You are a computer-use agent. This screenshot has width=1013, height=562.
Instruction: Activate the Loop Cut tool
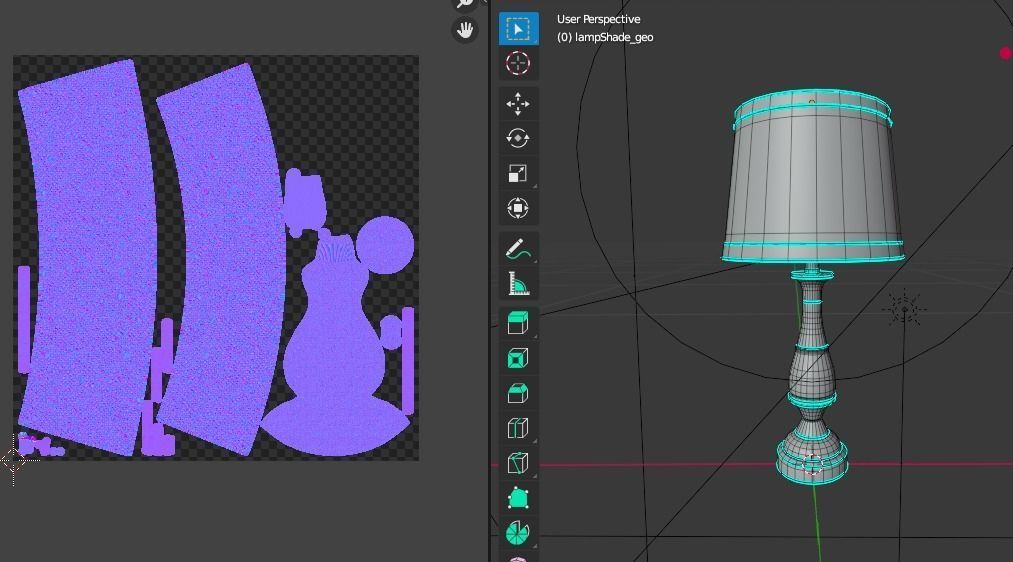tap(518, 428)
